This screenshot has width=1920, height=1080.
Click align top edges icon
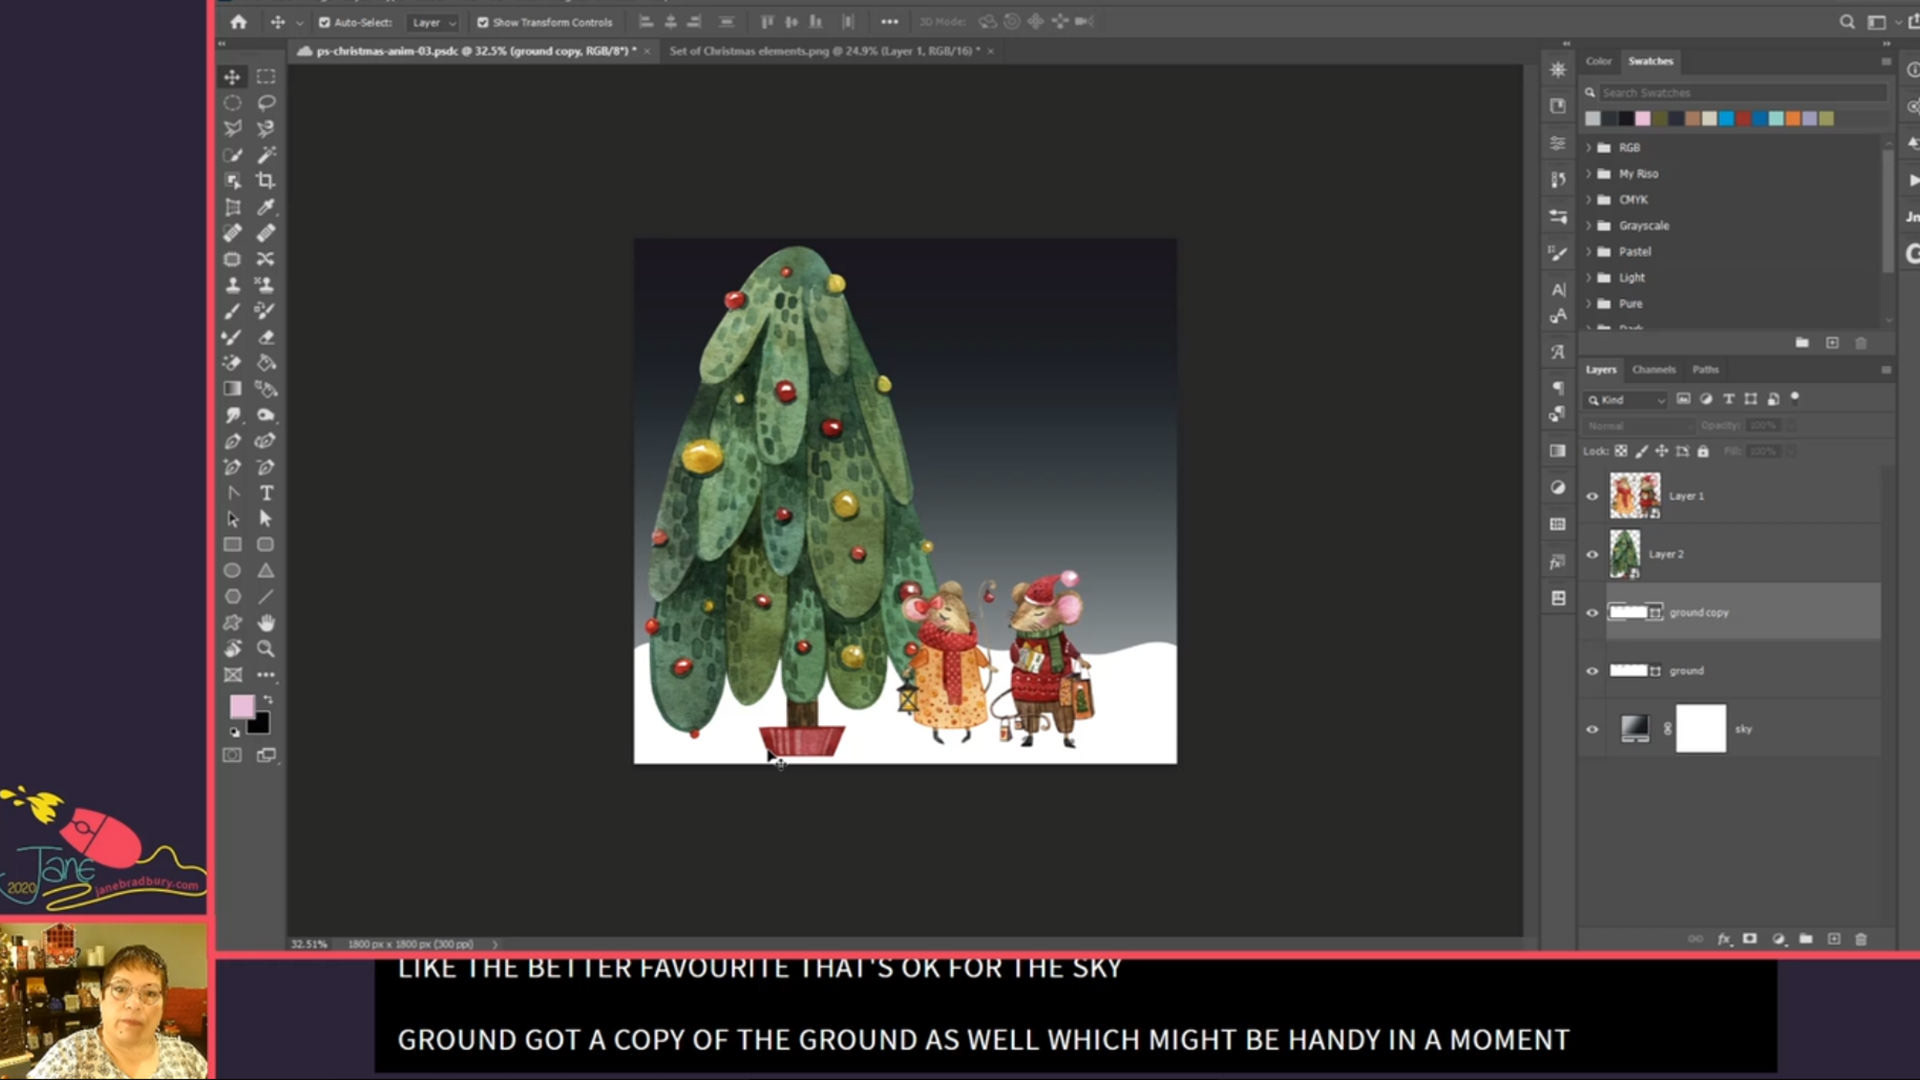(767, 22)
